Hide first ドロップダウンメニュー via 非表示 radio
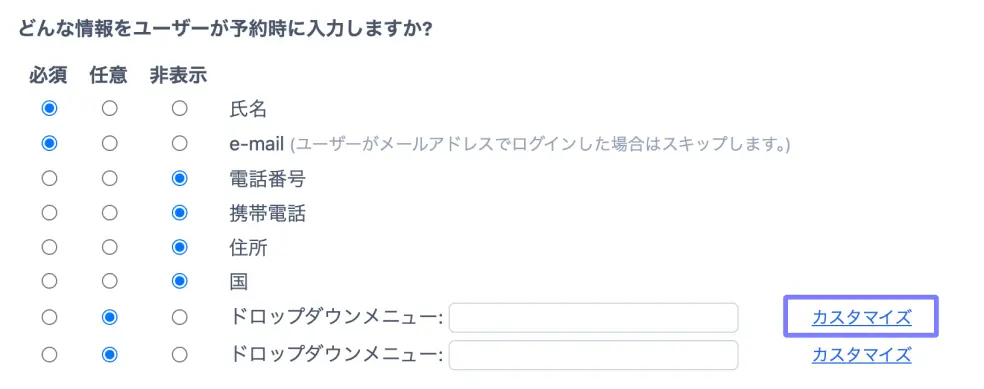This screenshot has width=984, height=389. point(179,317)
